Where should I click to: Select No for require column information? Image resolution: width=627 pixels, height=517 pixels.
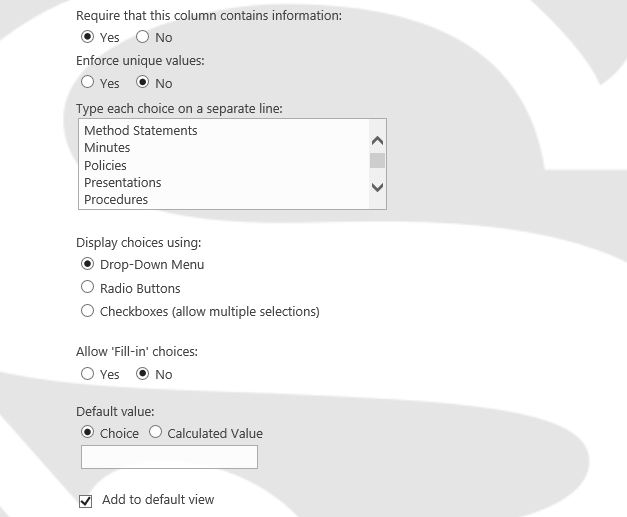click(142, 37)
